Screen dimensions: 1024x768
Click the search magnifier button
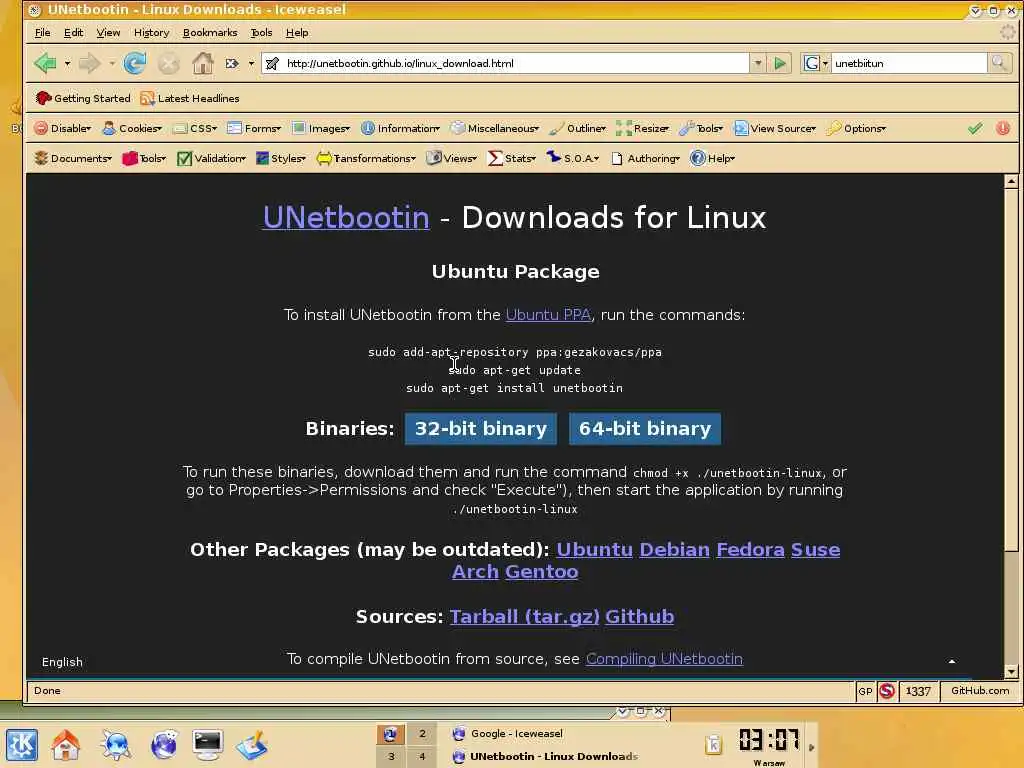pos(999,63)
